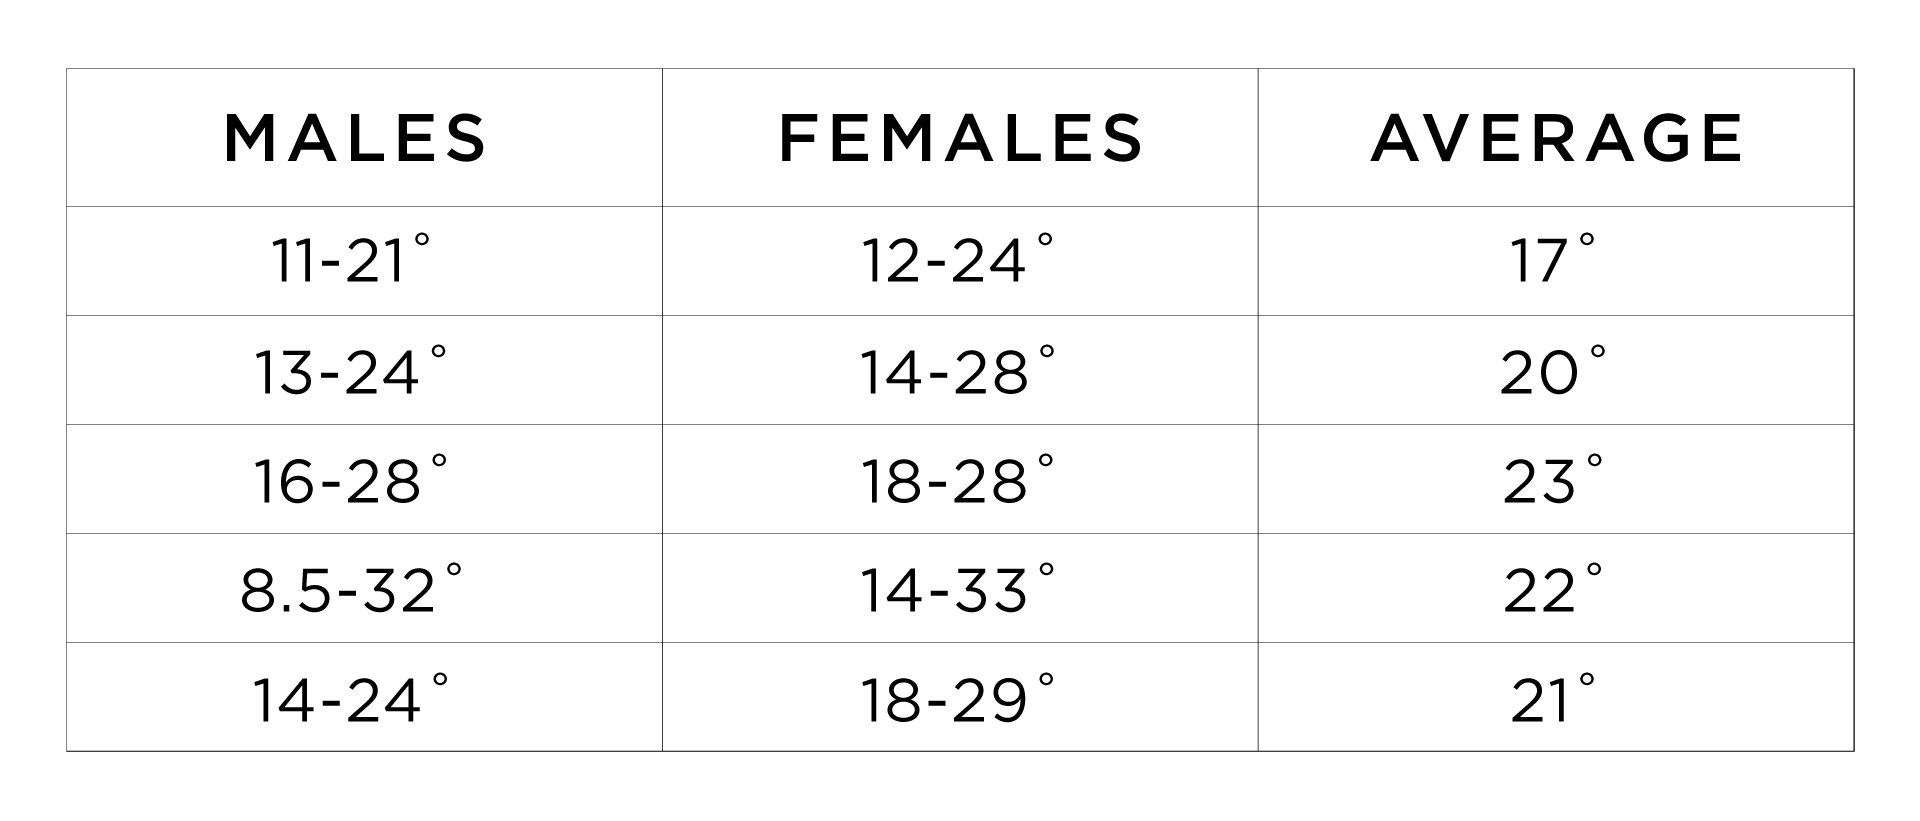Click the AVERAGE column header
This screenshot has height=821, width=1920.
pos(1556,138)
